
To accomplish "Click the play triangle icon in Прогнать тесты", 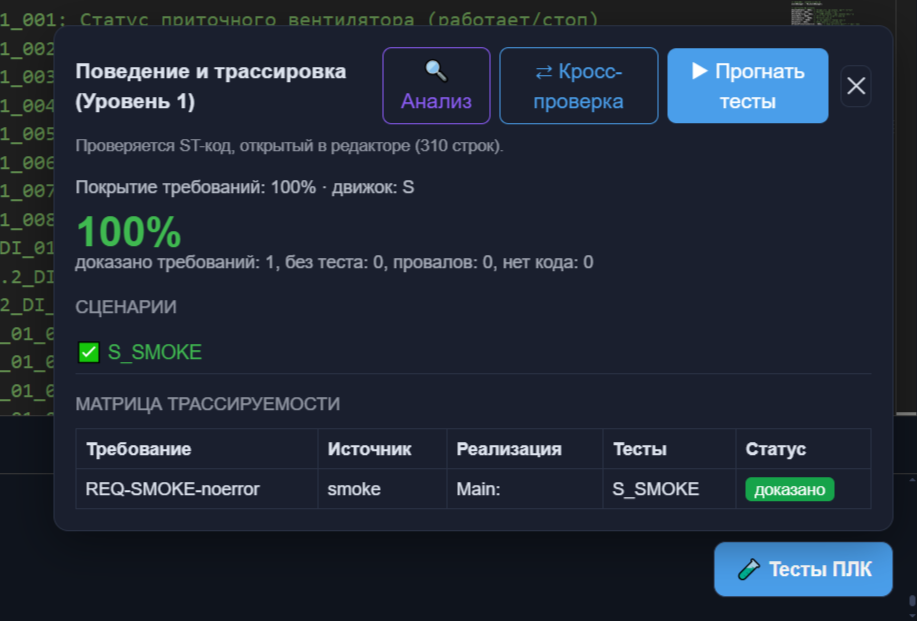I will 699,71.
